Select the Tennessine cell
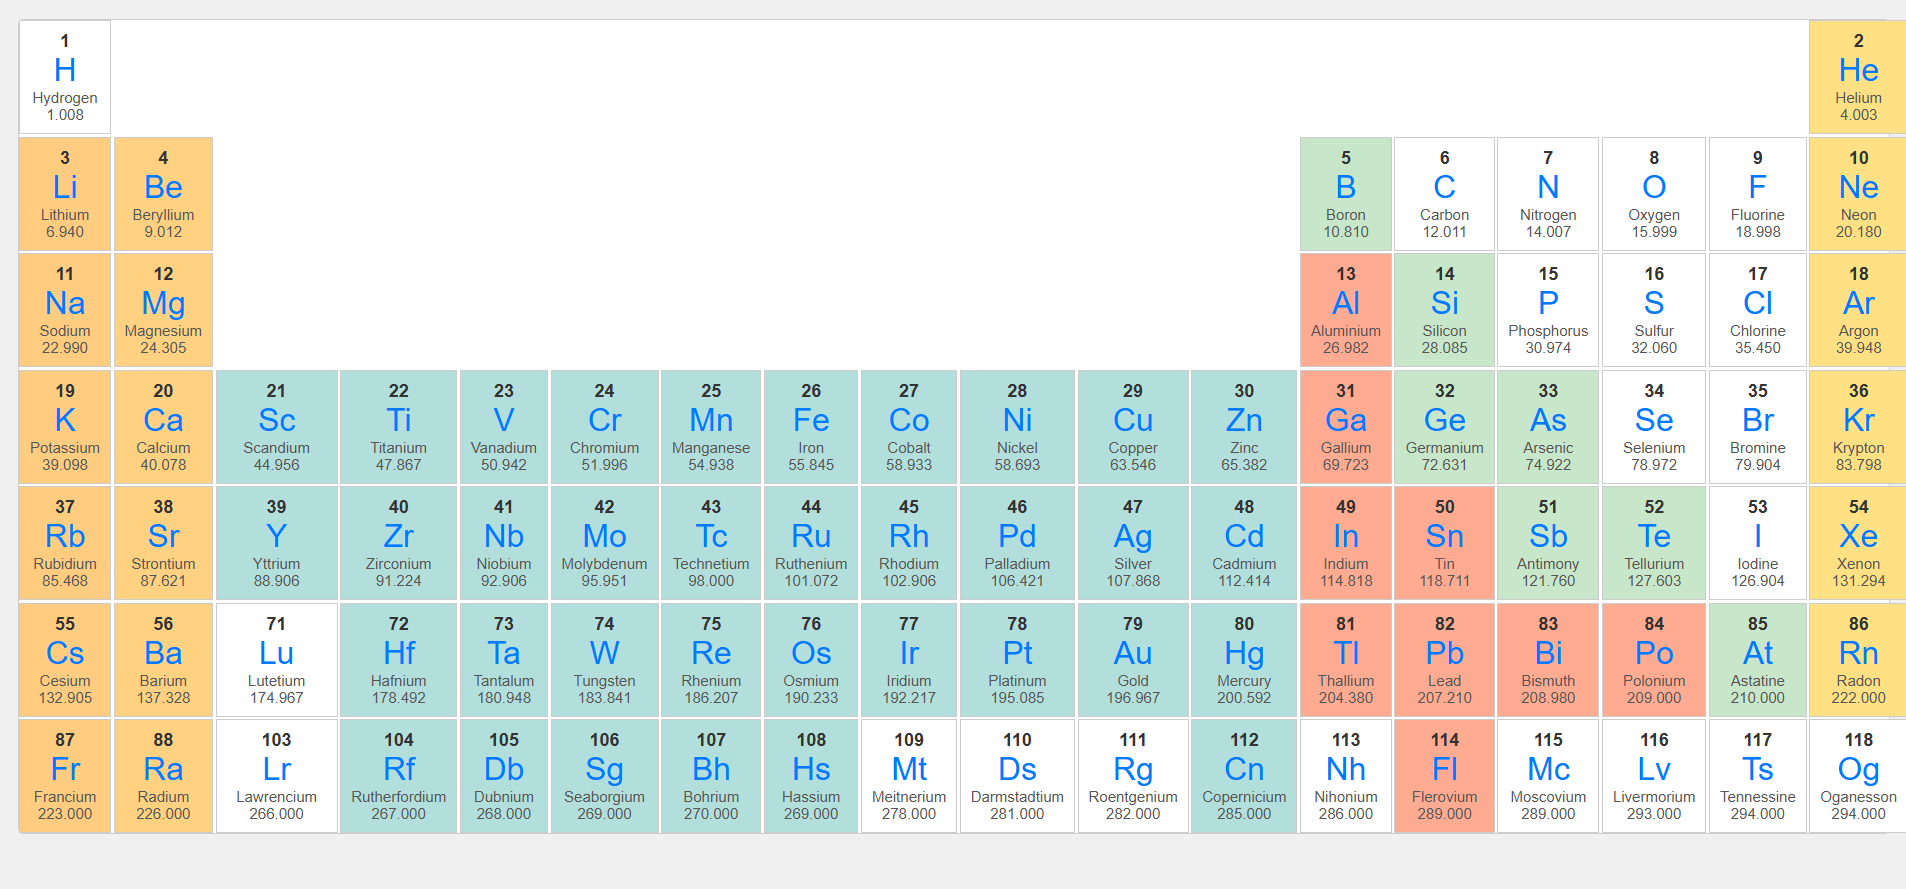The width and height of the screenshot is (1906, 889). coord(1757,776)
